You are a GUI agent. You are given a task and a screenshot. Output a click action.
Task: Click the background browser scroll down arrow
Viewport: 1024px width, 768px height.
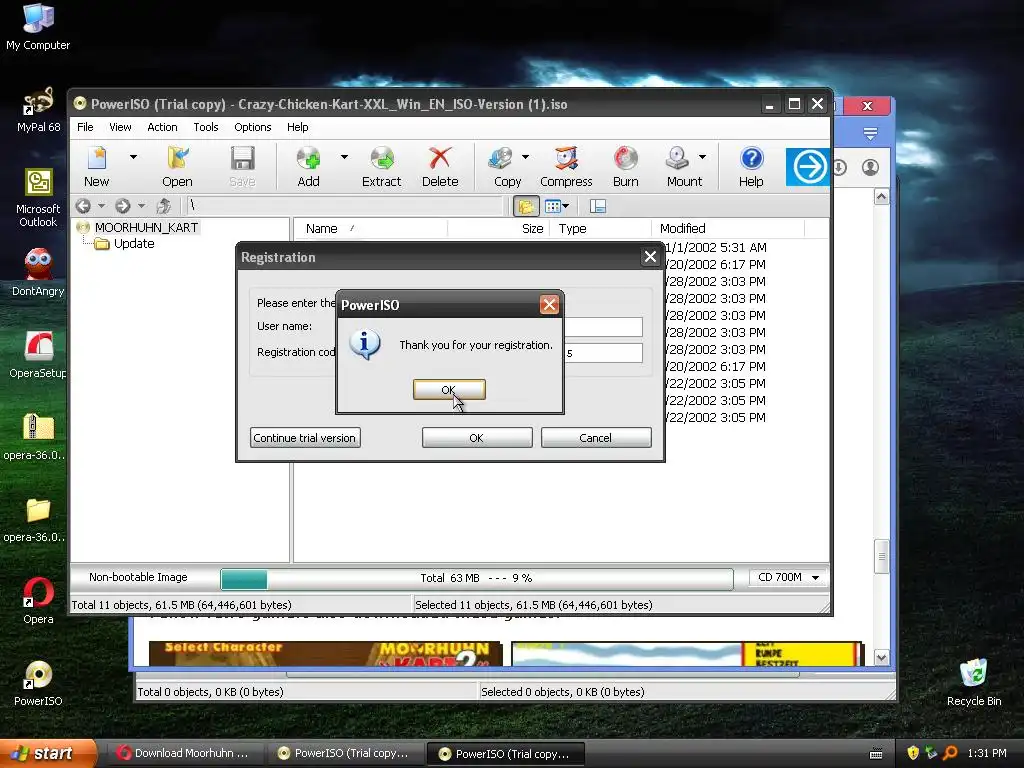coord(882,658)
